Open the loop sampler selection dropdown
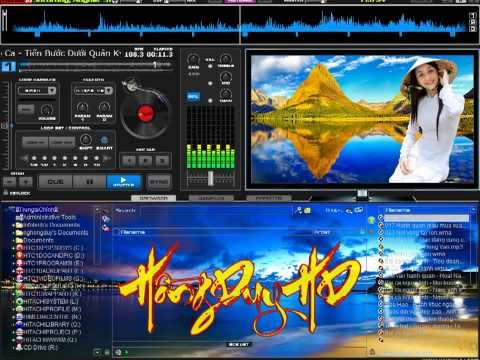Screen dimensions: 480x360 tap(37, 91)
